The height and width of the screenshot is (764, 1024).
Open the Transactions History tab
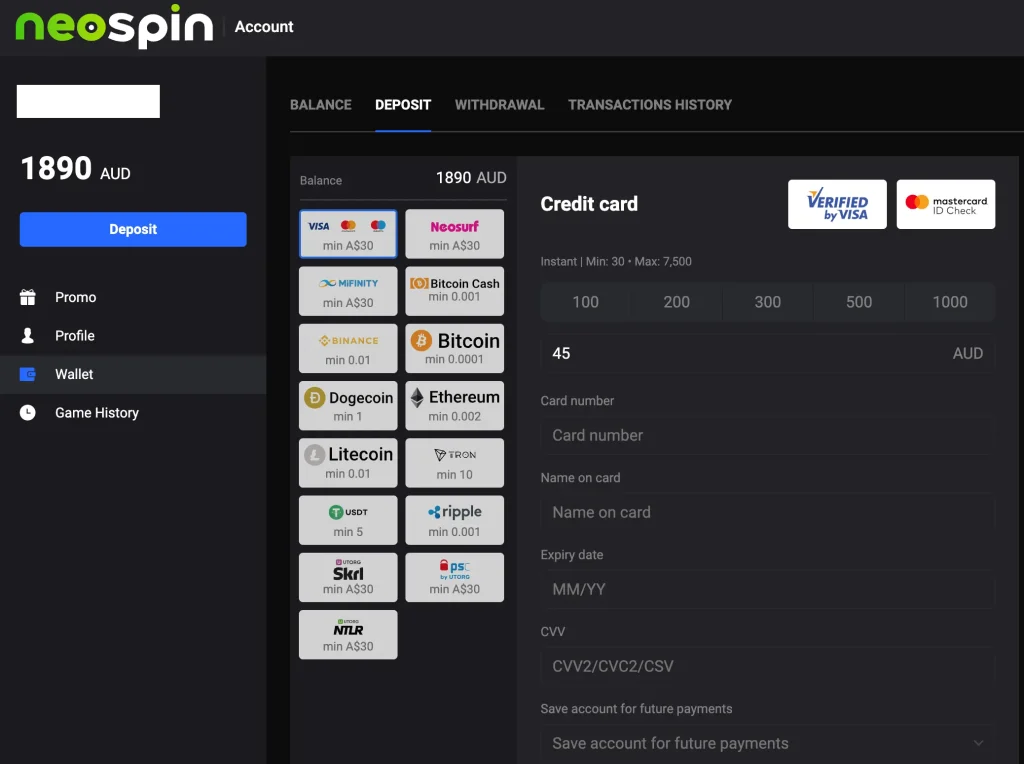pyautogui.click(x=649, y=104)
